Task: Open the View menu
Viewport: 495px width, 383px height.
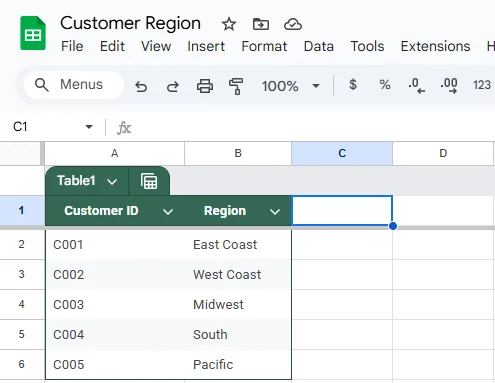Action: click(x=156, y=46)
